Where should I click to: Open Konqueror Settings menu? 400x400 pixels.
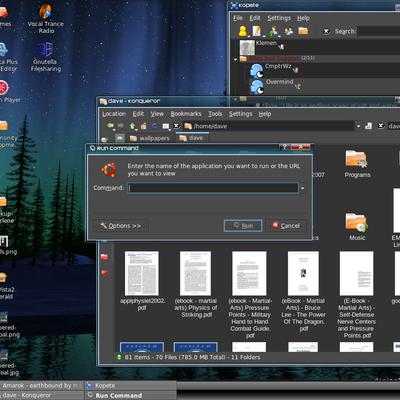point(240,114)
